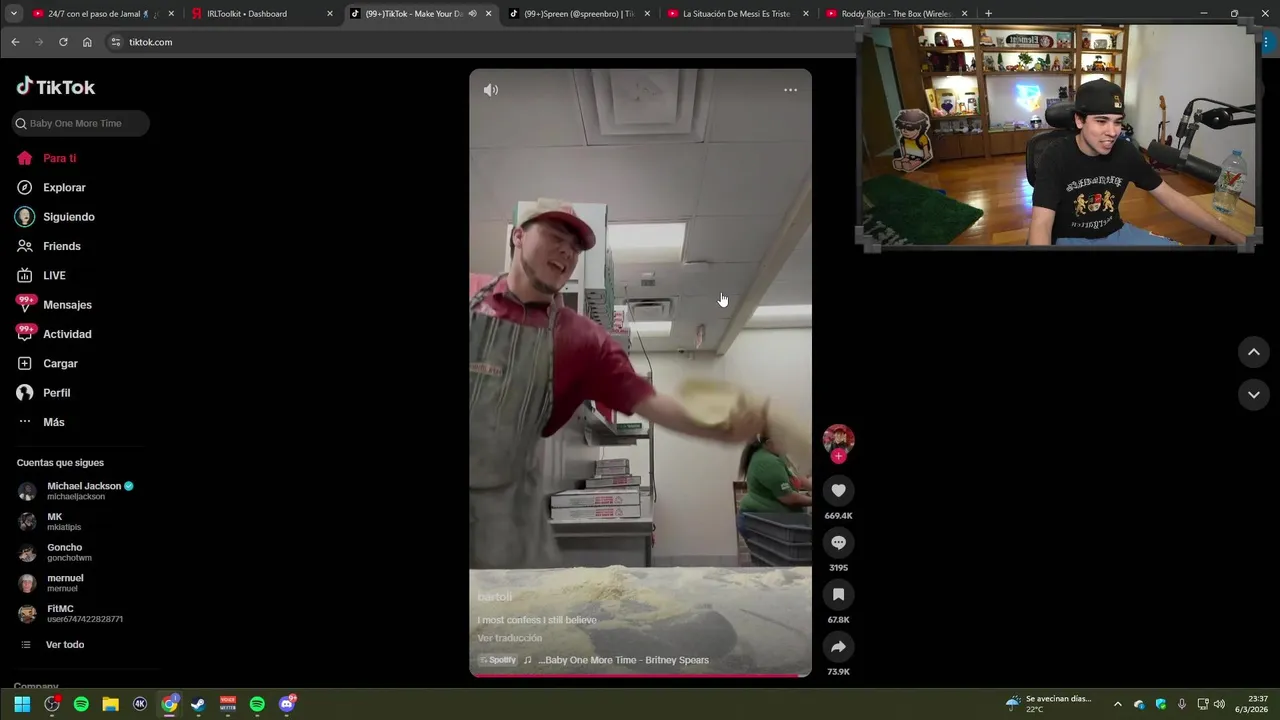Go to the next video with the down chevron
This screenshot has height=720, width=1280.
(1253, 395)
